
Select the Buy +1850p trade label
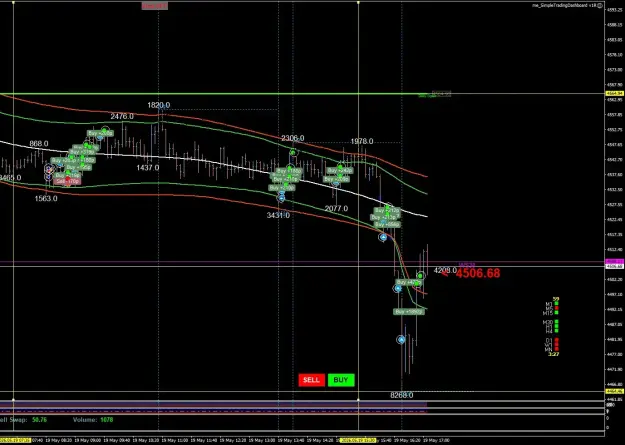point(409,312)
